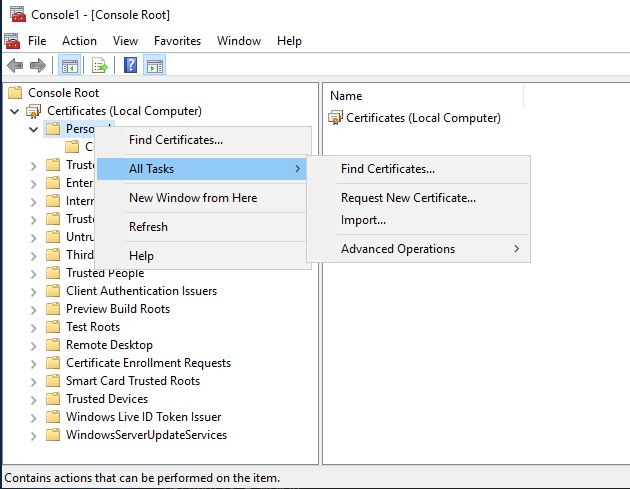This screenshot has height=489, width=630.
Task: Click certificate icon in Name list pane
Action: 335,118
